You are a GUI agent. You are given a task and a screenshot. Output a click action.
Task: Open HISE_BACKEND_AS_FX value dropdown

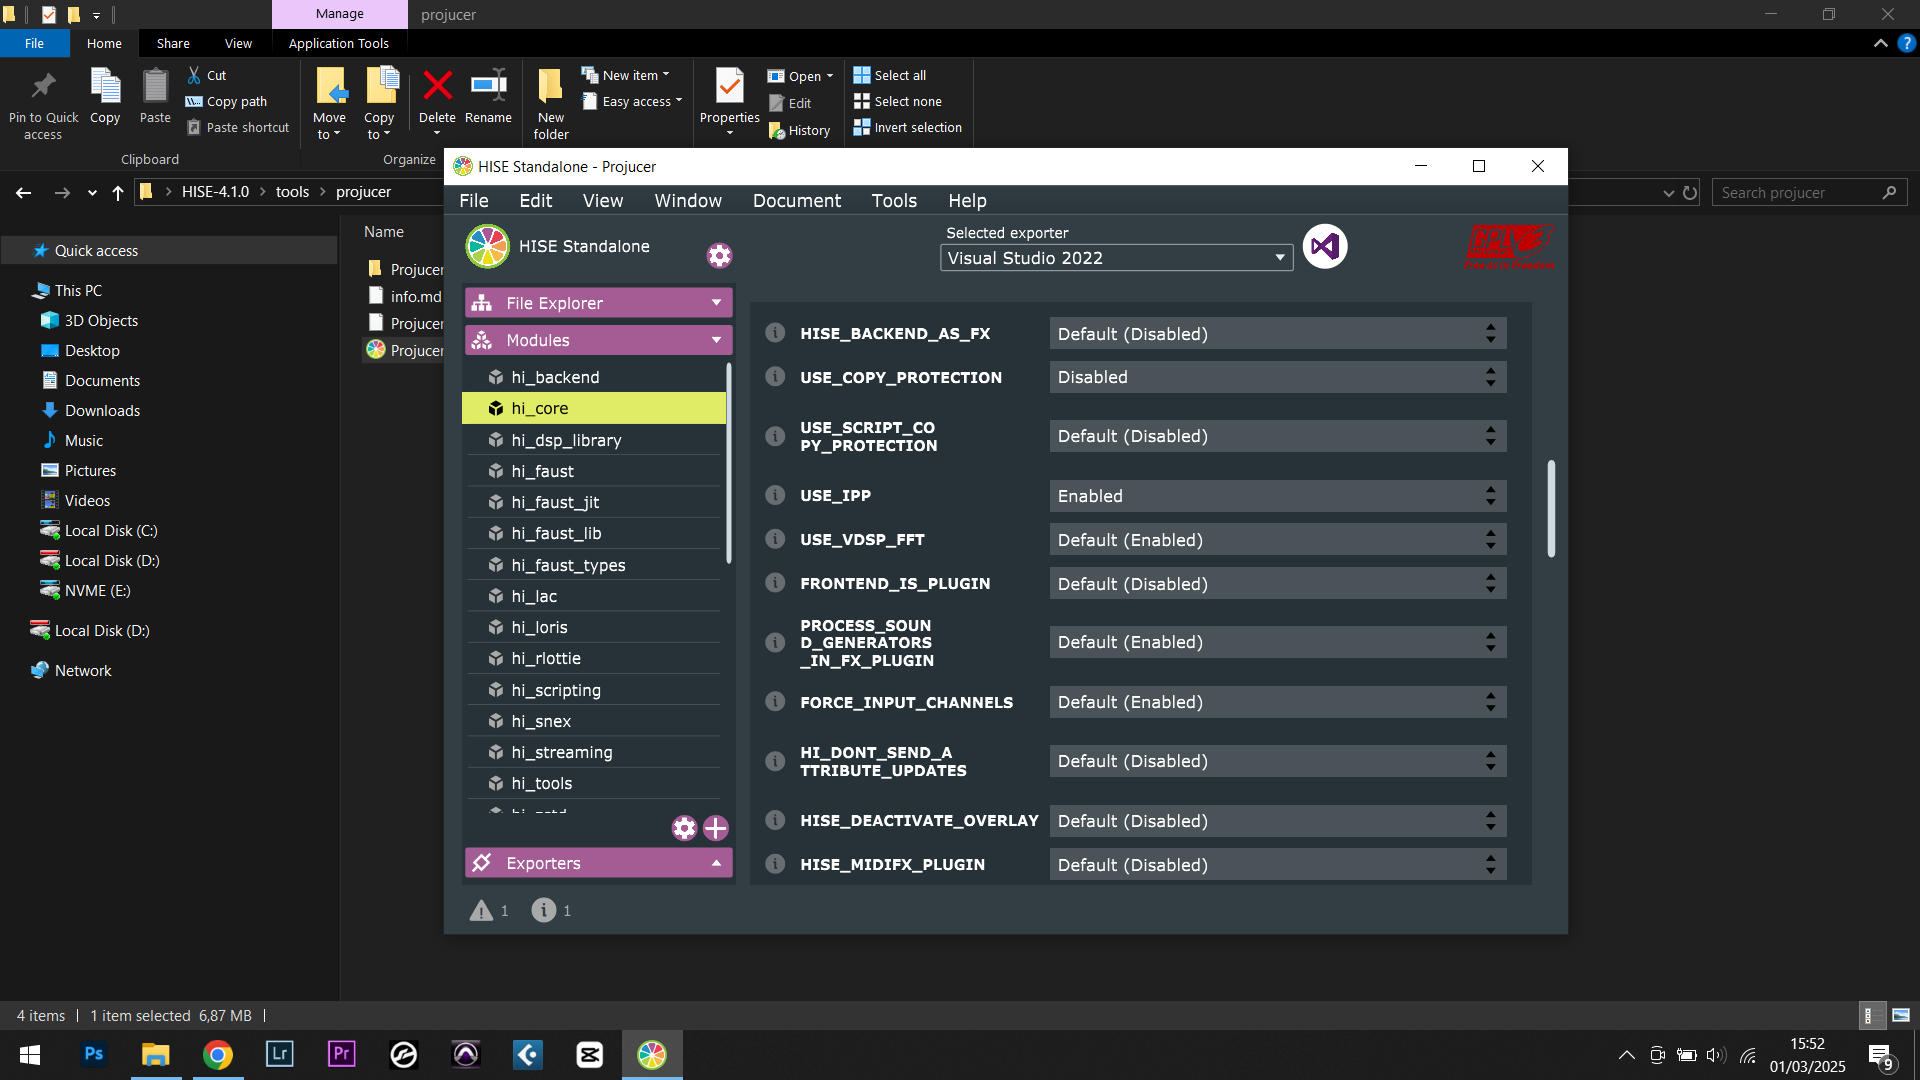tap(1278, 334)
